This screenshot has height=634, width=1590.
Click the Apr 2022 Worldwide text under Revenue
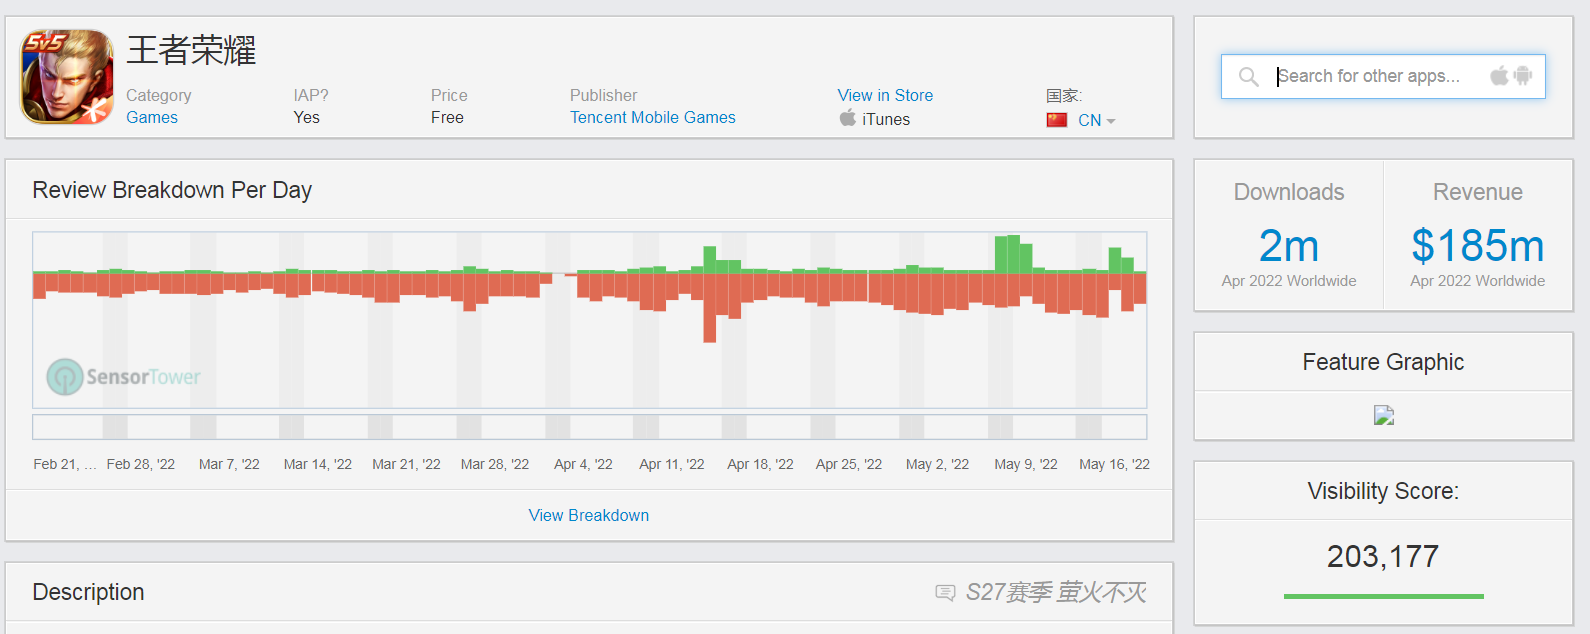click(x=1478, y=281)
